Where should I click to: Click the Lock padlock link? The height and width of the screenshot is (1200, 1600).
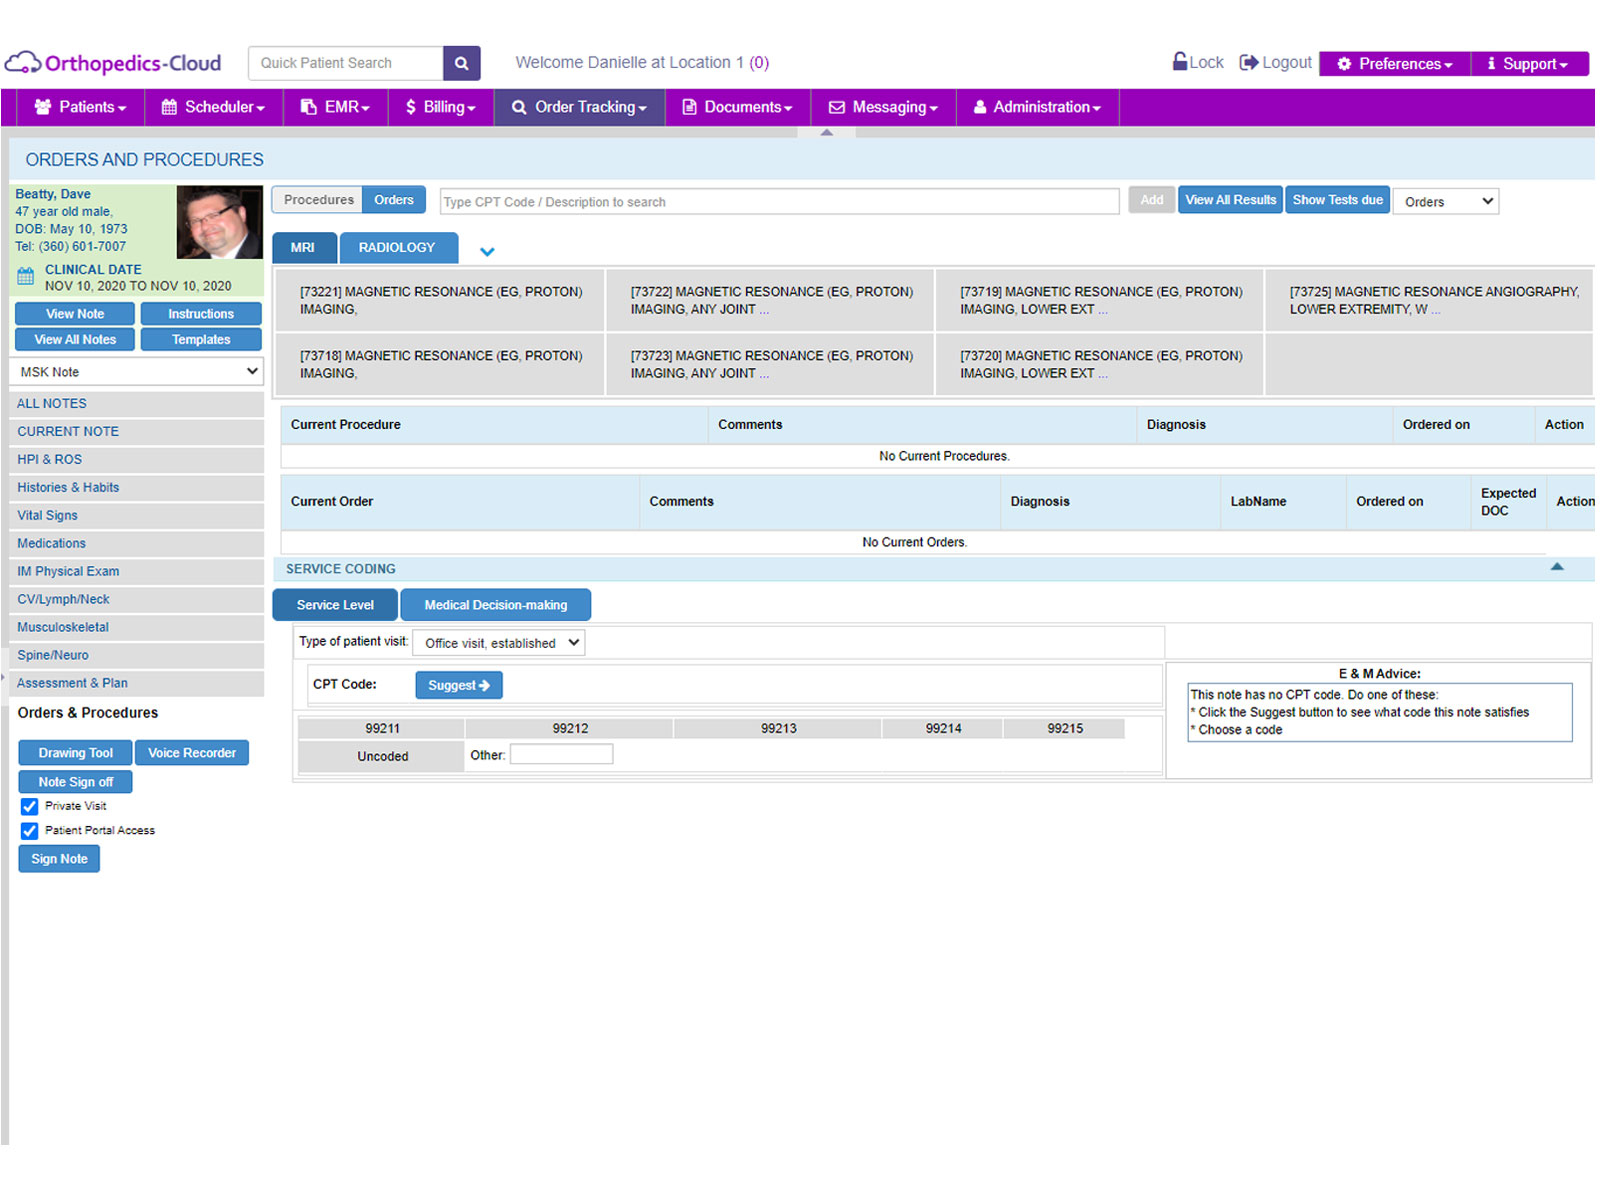1198,62
